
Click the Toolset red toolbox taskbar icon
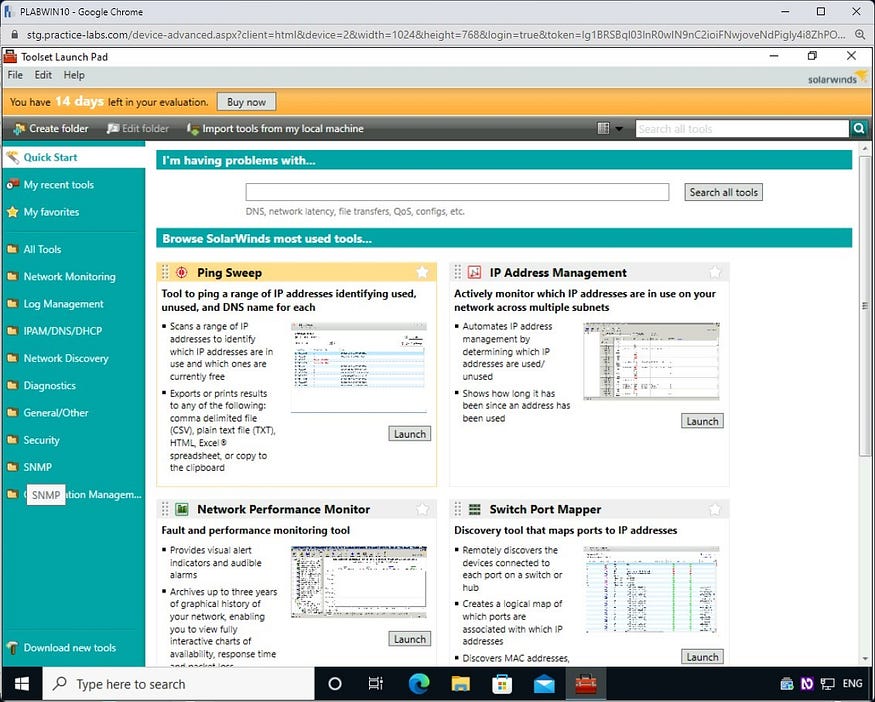[586, 684]
